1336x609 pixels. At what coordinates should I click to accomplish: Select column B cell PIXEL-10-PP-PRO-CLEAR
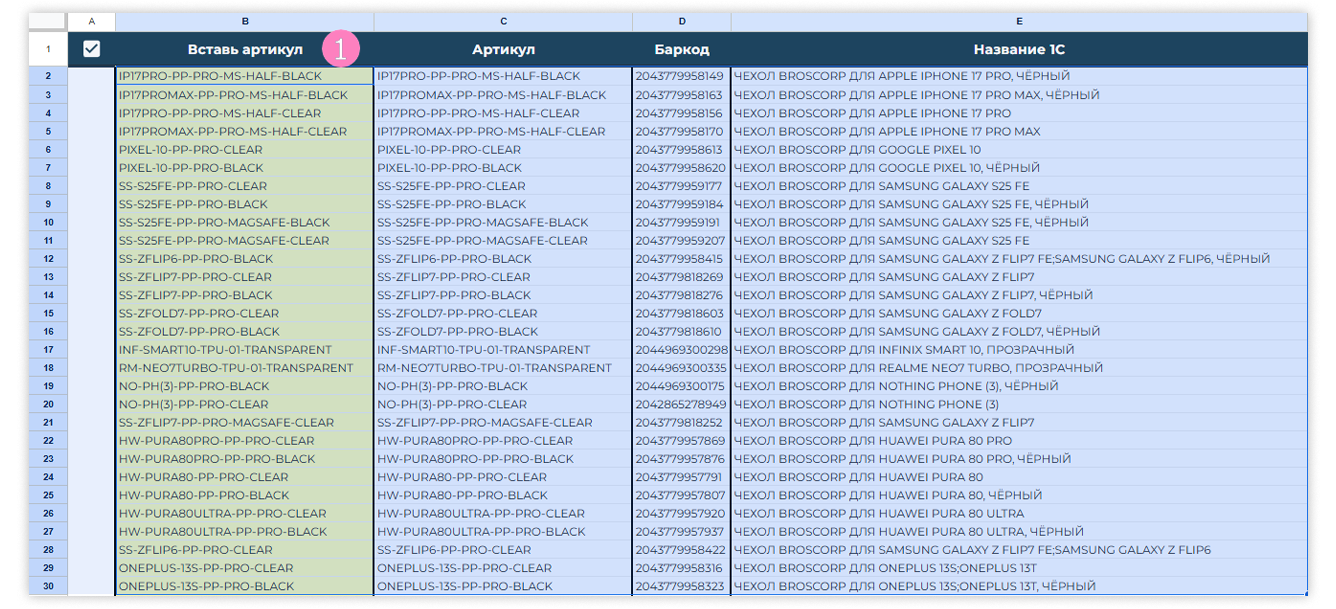(x=245, y=149)
